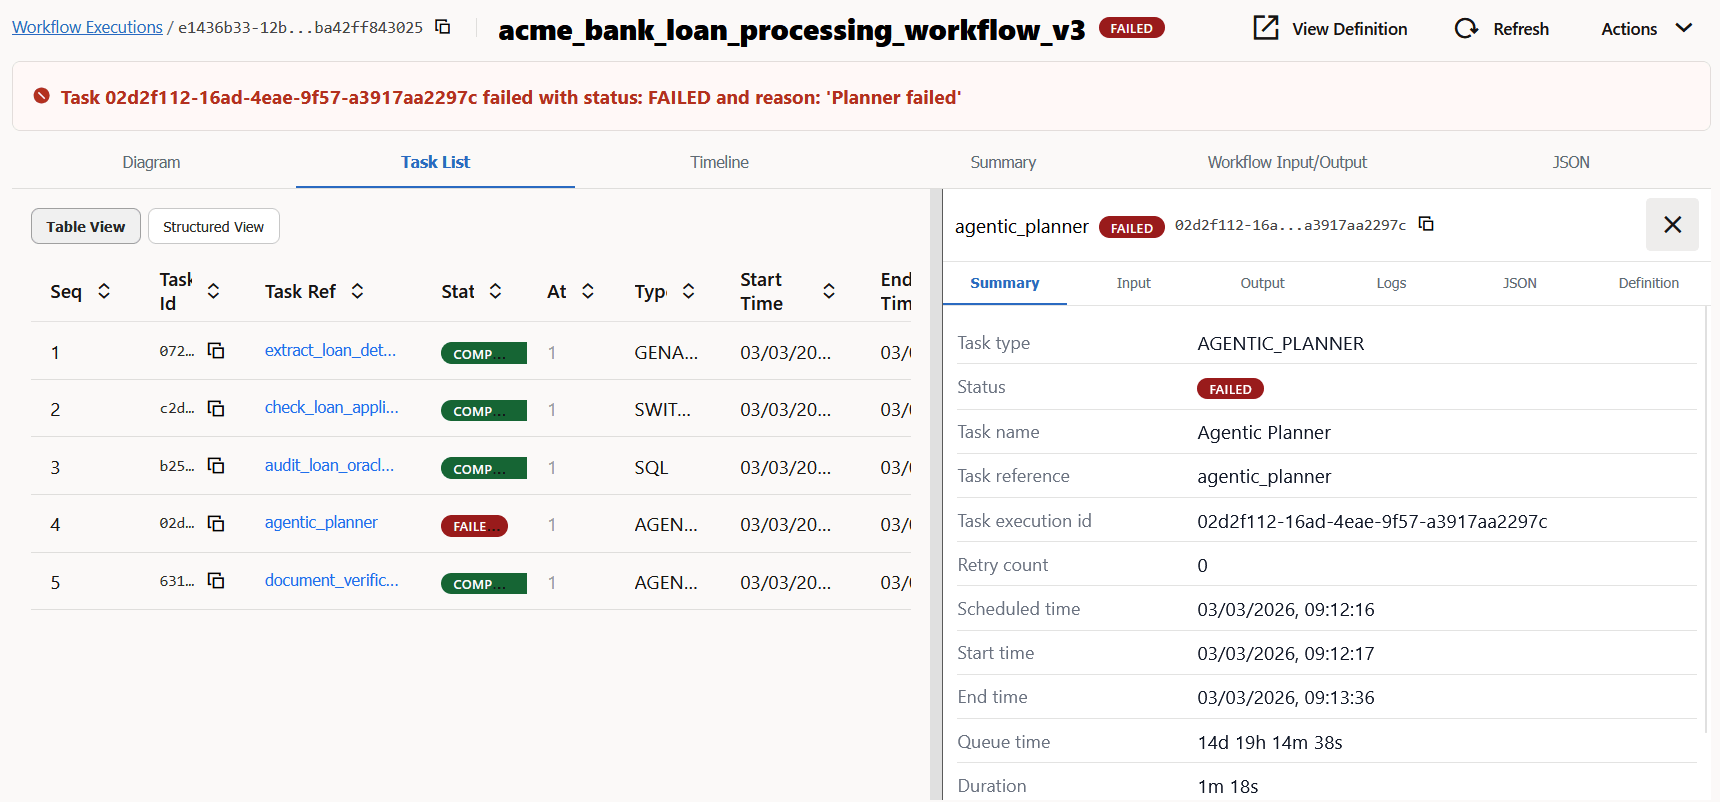Image resolution: width=1720 pixels, height=802 pixels.
Task: Sort table by Status column
Action: (x=495, y=291)
